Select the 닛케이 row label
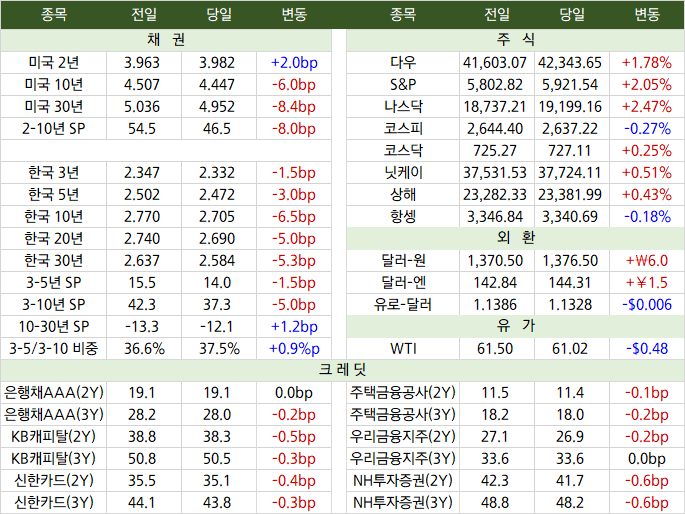The height and width of the screenshot is (514, 685). (x=403, y=173)
